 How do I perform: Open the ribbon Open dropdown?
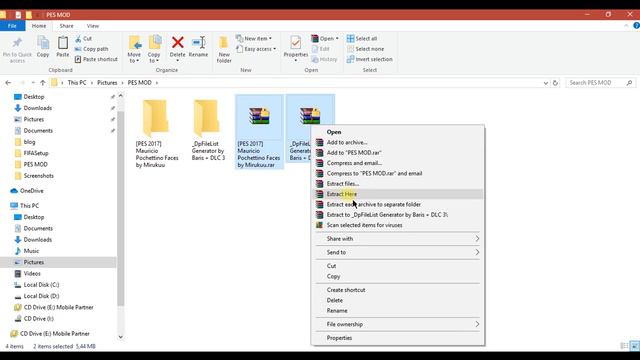point(325,38)
